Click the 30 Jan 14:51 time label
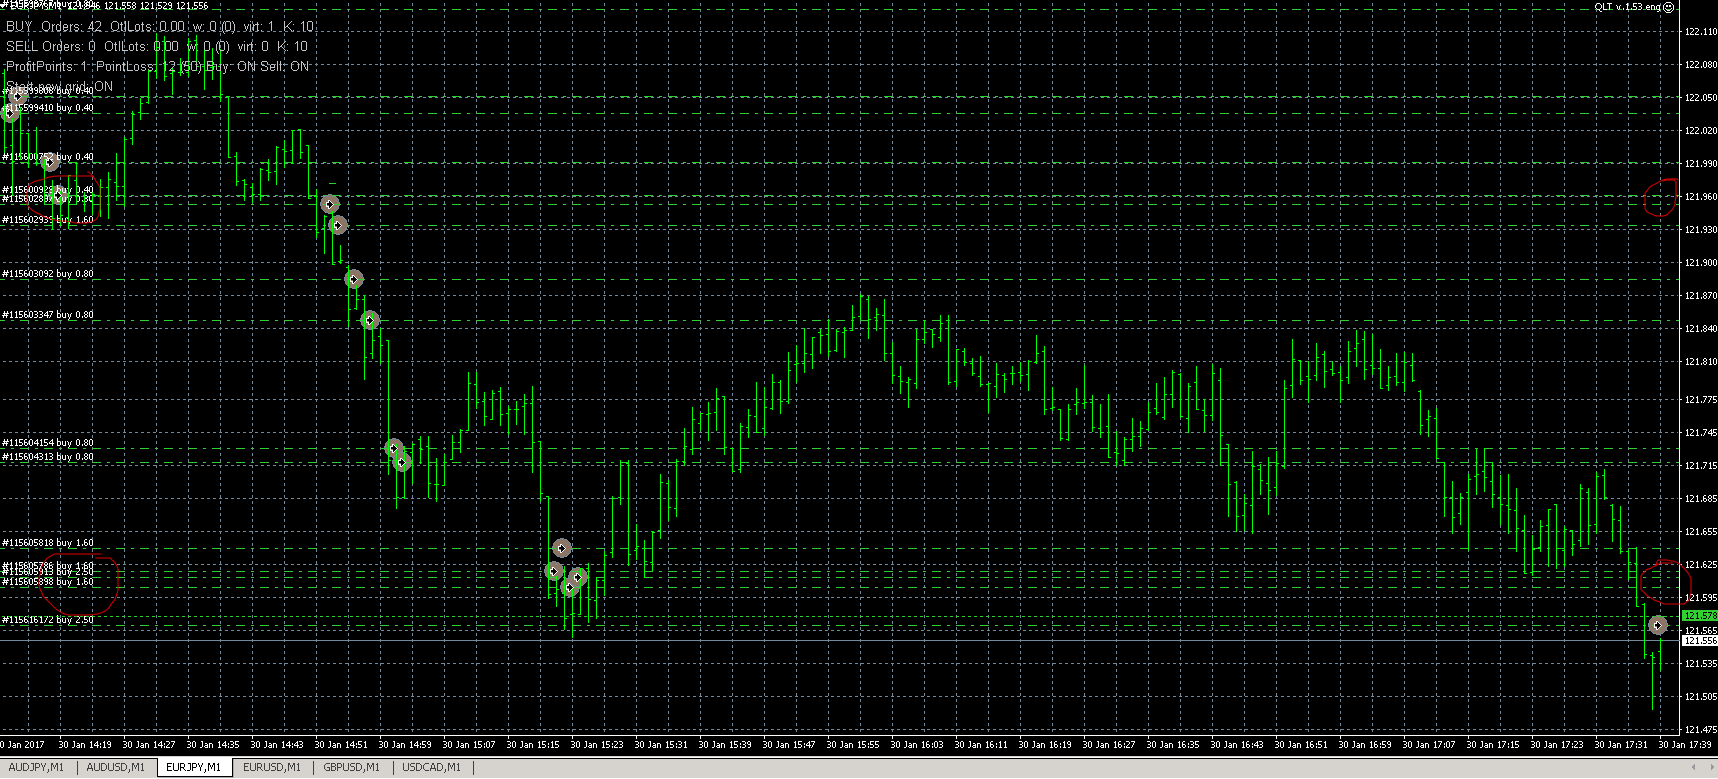Image resolution: width=1718 pixels, height=779 pixels. click(341, 745)
